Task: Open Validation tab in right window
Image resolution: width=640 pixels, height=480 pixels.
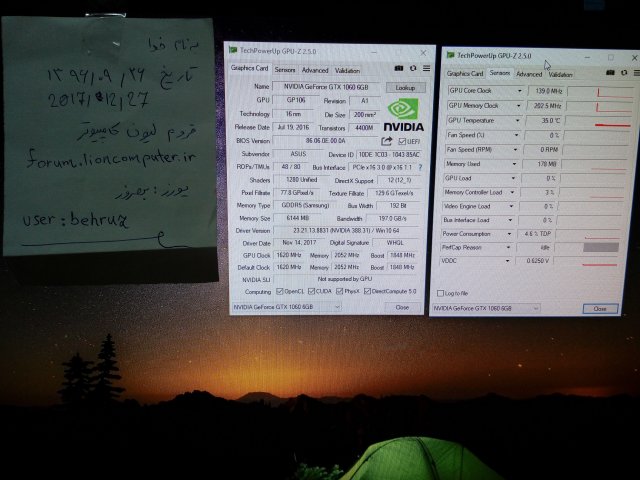Action: tap(560, 75)
